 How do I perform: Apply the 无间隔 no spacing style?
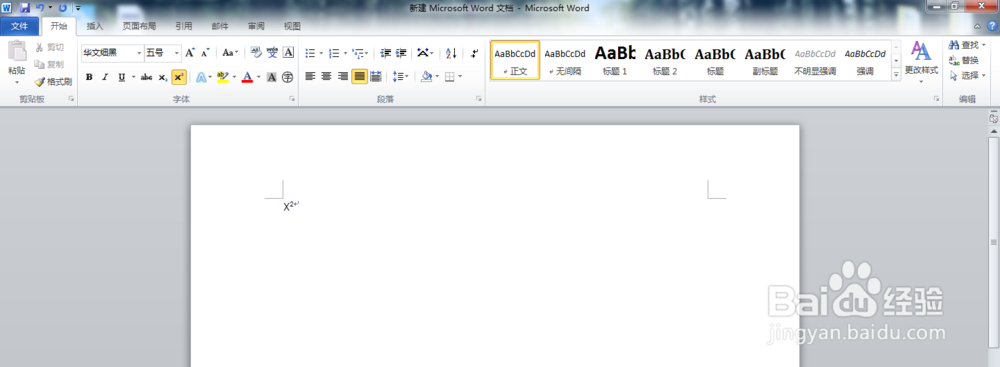point(565,60)
